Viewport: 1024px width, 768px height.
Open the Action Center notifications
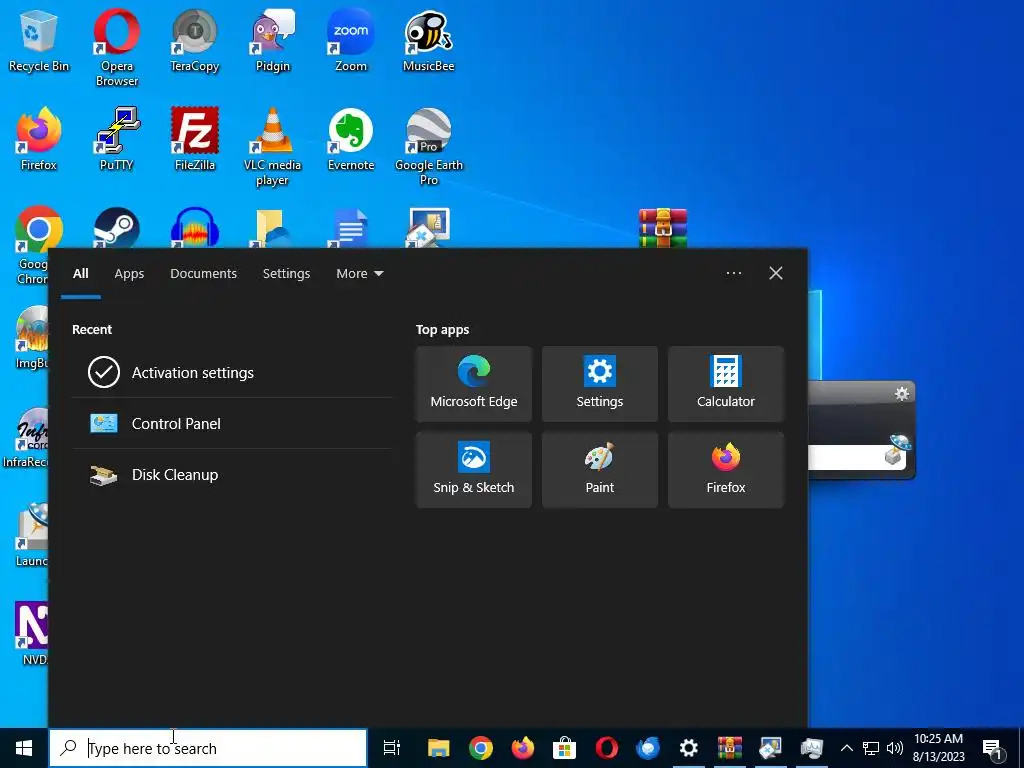tap(993, 748)
